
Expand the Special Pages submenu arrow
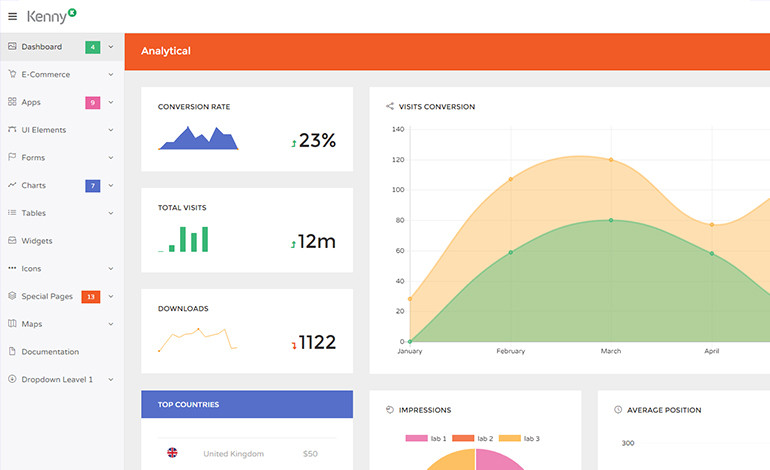click(111, 297)
